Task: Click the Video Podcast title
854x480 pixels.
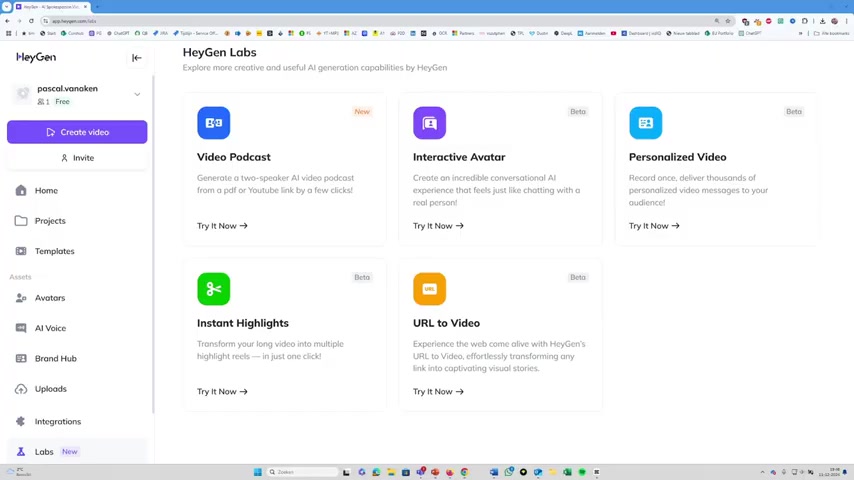Action: point(234,157)
